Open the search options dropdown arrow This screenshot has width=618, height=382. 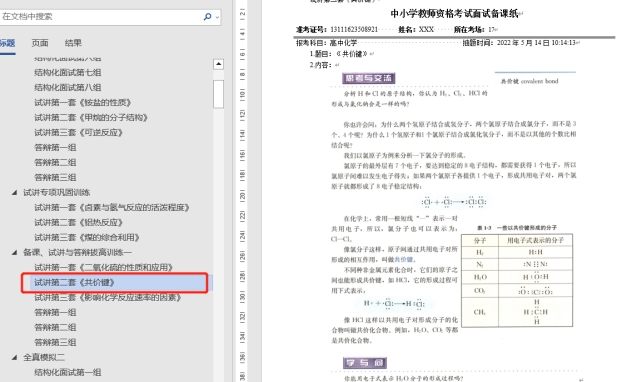tap(217, 17)
